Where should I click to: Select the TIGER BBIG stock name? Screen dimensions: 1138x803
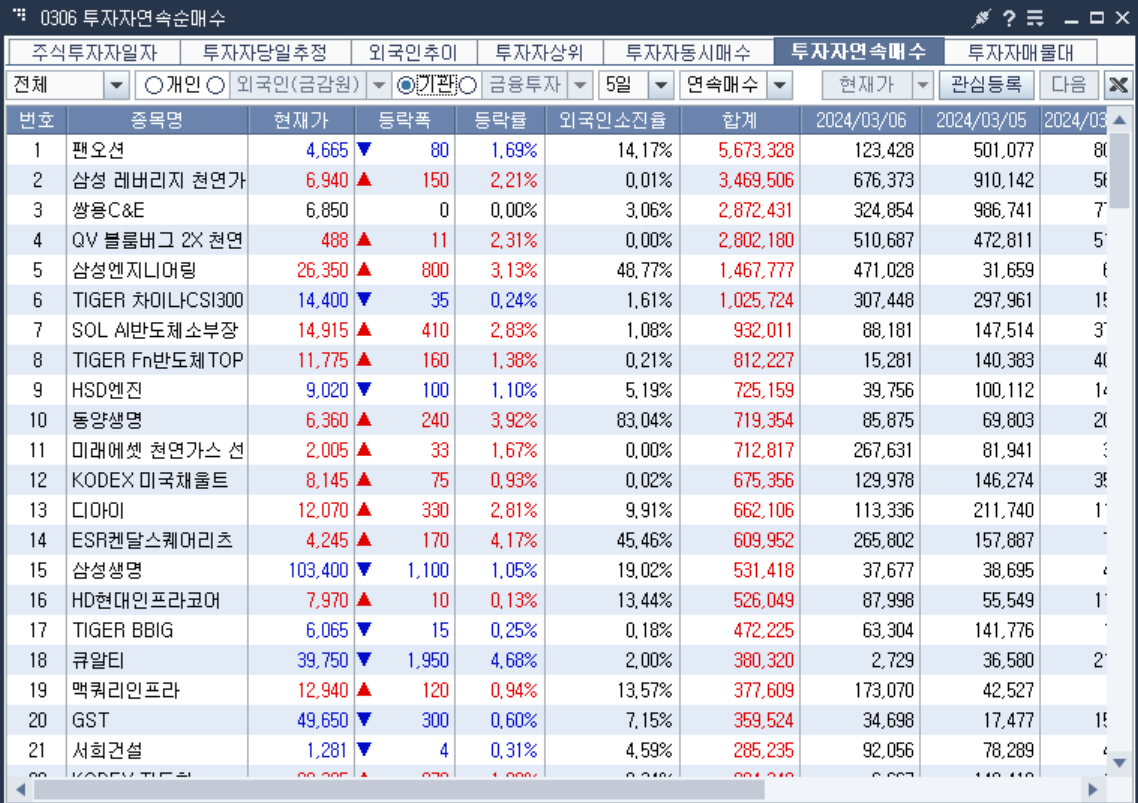click(x=123, y=630)
